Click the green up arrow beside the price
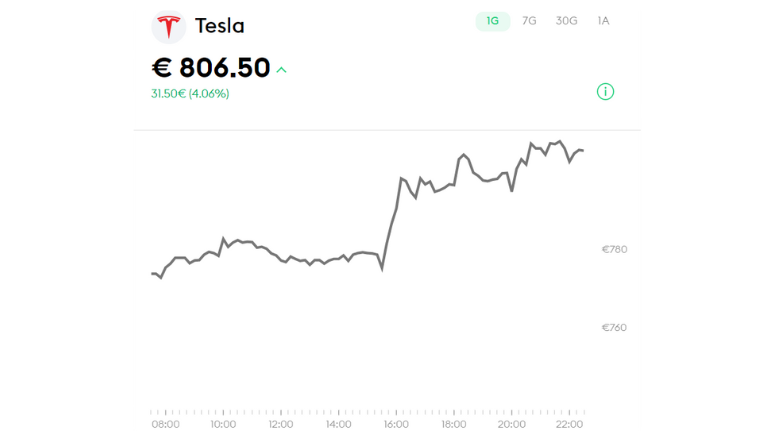This screenshot has width=768, height=432. (282, 70)
